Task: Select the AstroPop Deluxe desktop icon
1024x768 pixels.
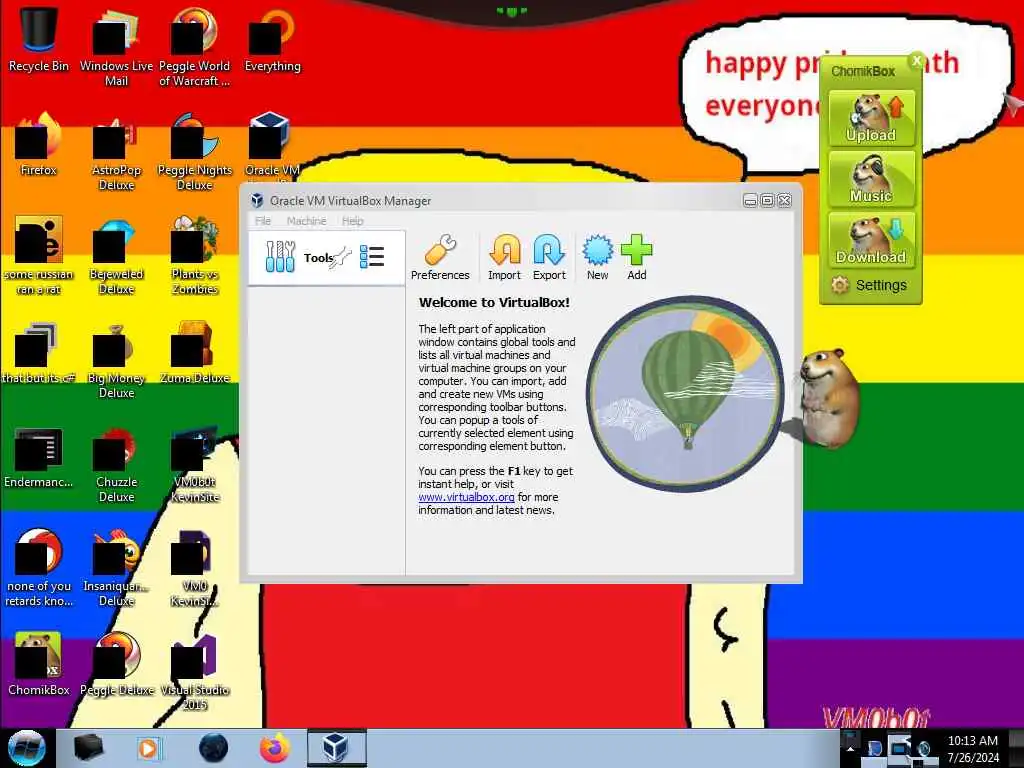Action: [x=116, y=152]
